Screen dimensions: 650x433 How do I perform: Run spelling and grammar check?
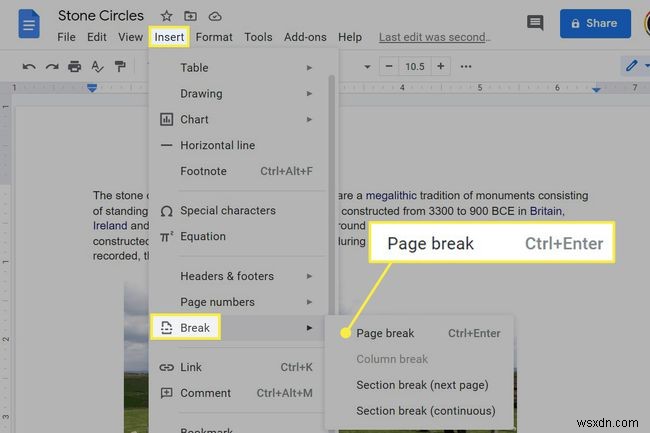pos(97,66)
